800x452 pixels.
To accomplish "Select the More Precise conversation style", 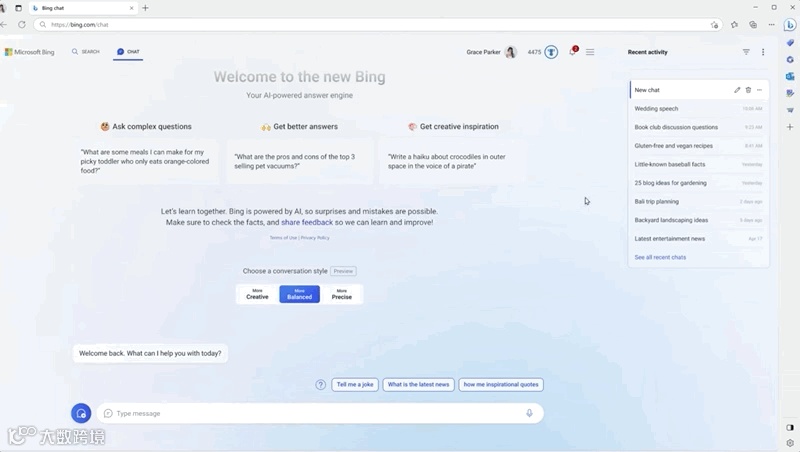I will point(342,294).
